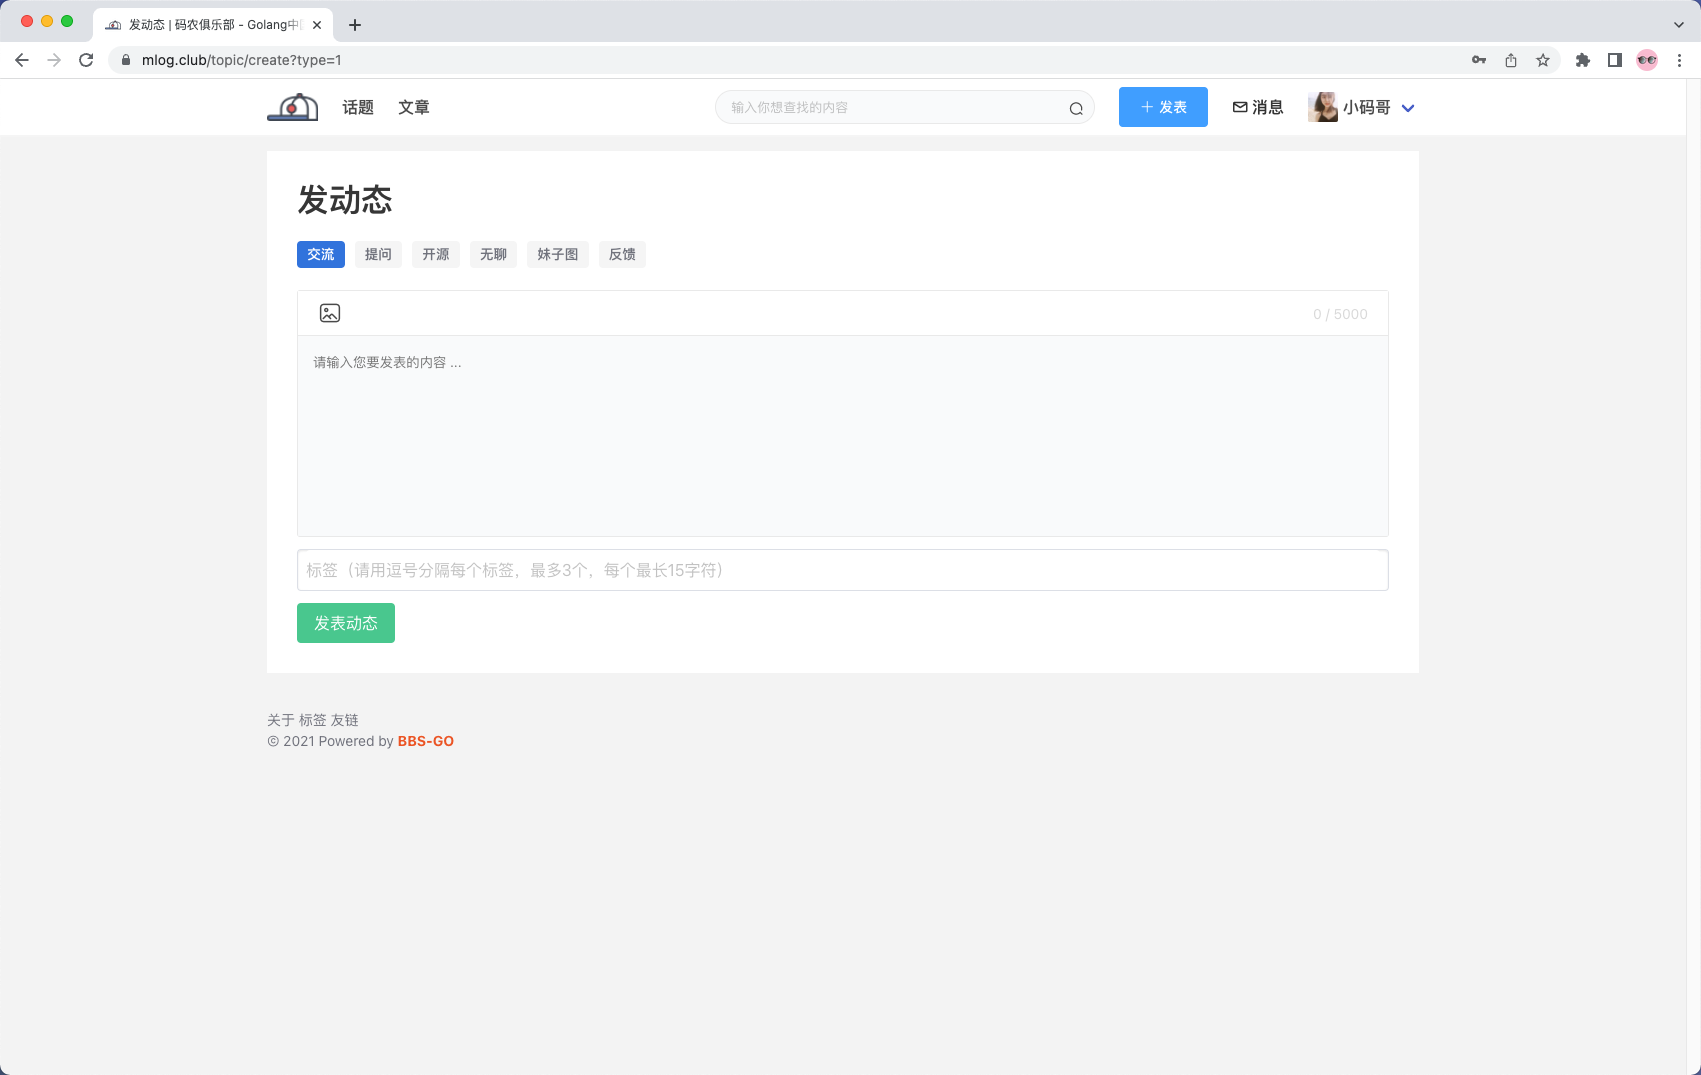Screen dimensions: 1701x1075
Task: Click the bookmark star in the address bar
Action: click(1543, 60)
